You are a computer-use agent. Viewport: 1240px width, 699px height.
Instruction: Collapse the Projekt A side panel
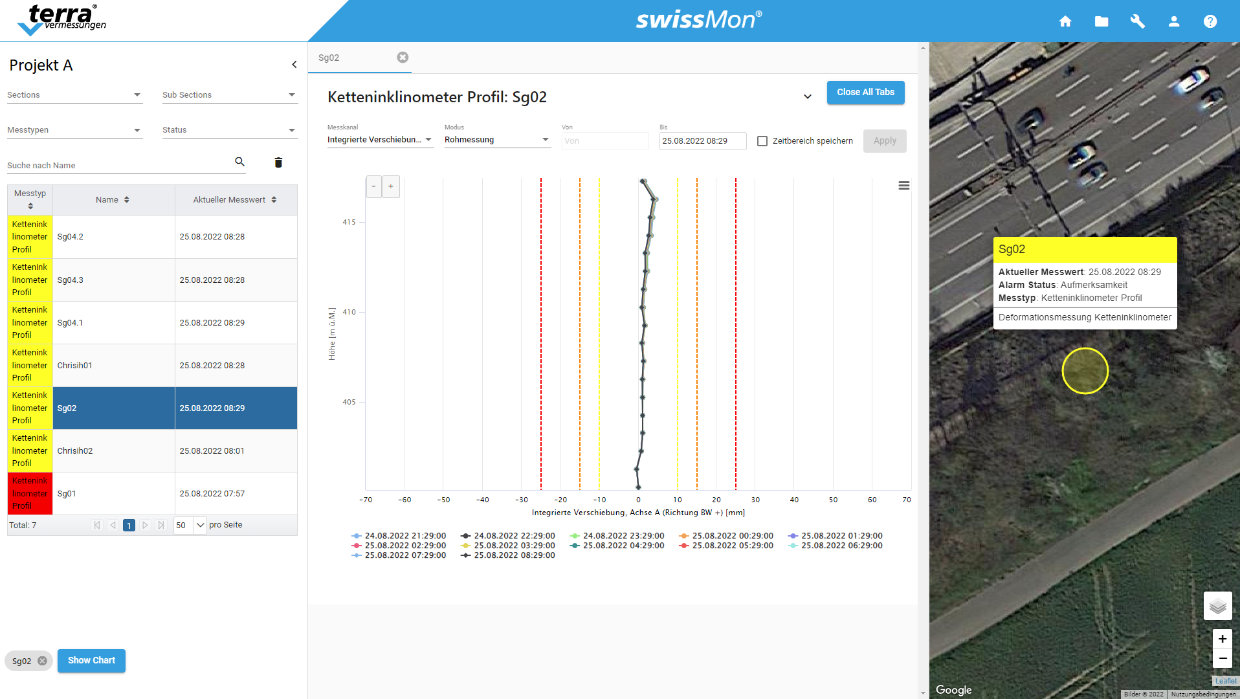point(294,65)
